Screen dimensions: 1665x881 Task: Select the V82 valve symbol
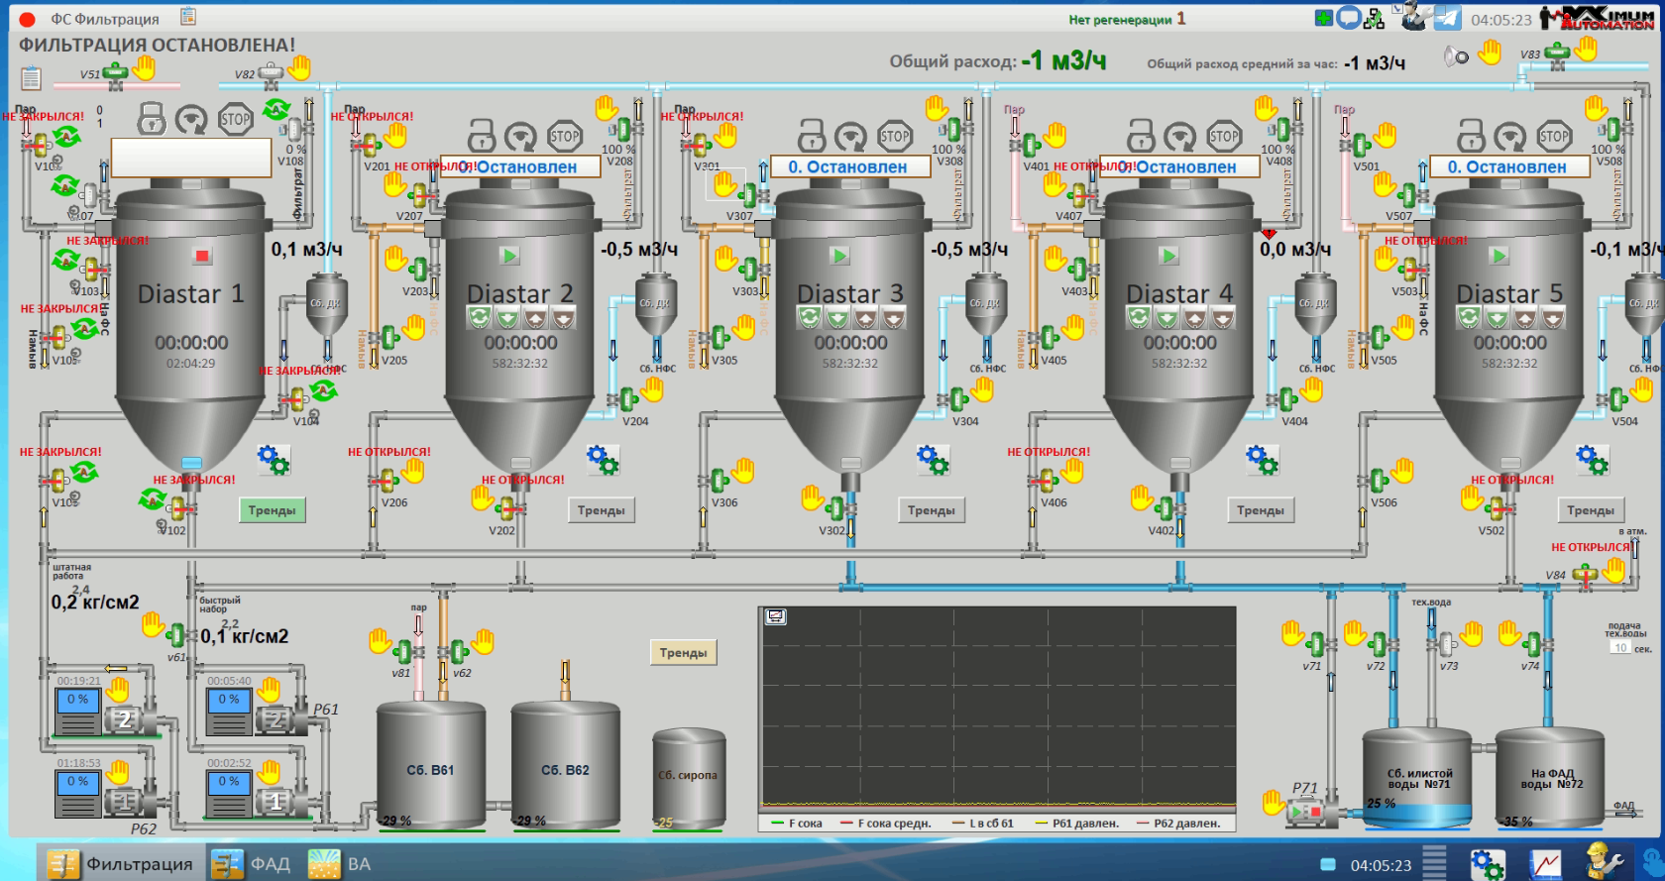click(x=270, y=73)
